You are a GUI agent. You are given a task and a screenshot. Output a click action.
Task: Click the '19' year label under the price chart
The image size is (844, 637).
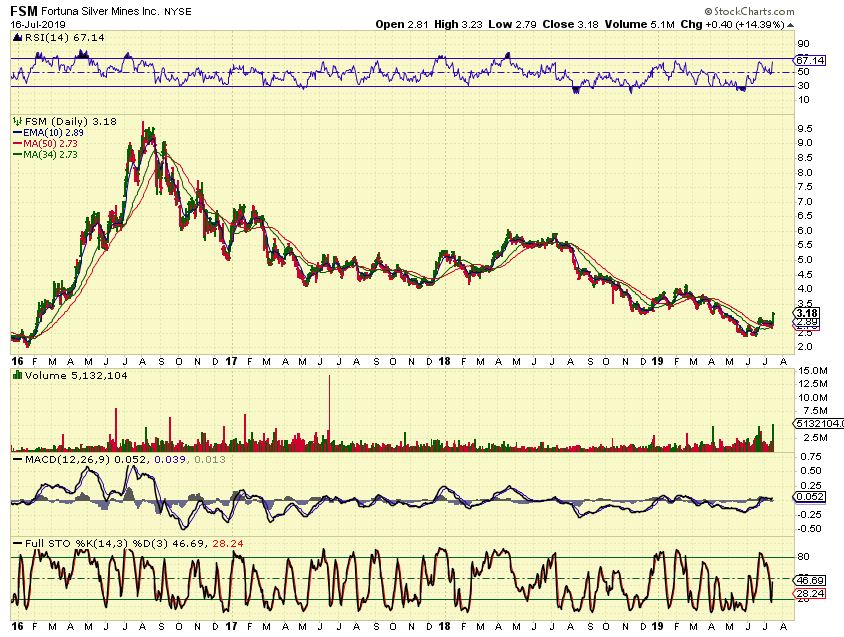(x=657, y=361)
